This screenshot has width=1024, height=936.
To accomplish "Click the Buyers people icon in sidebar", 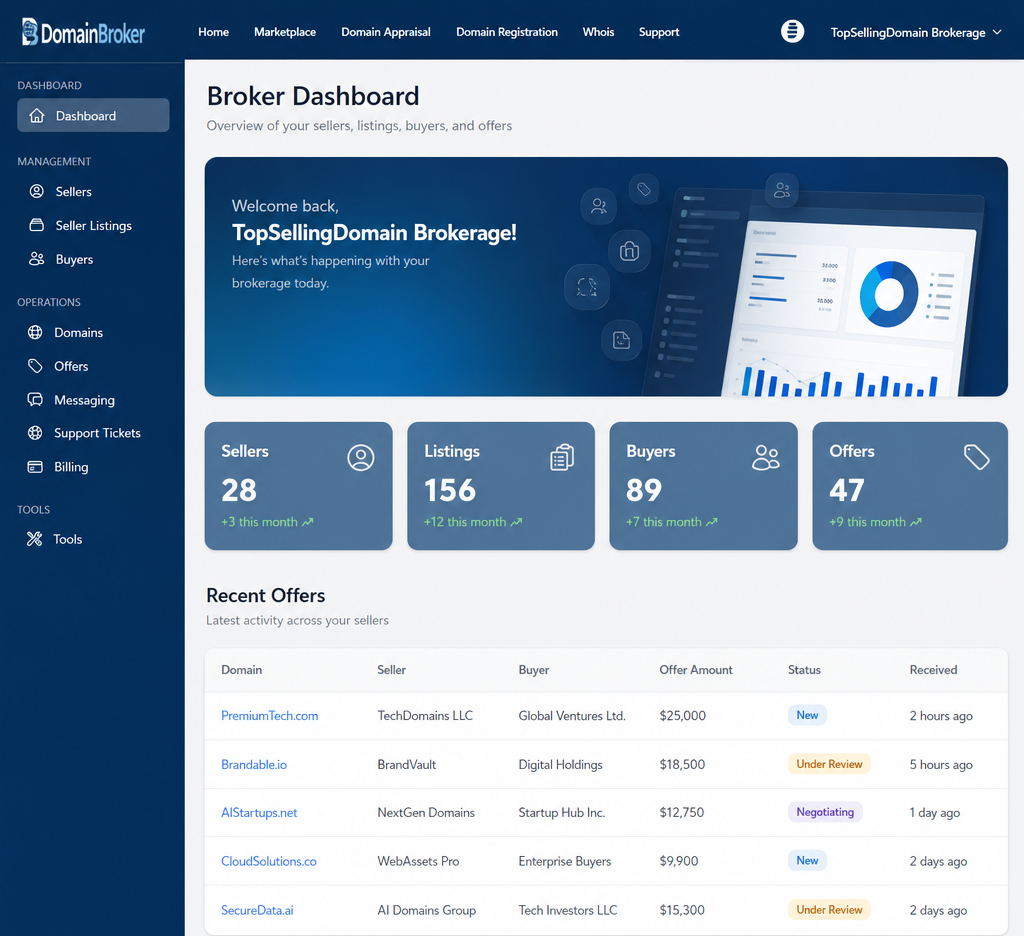I will [x=37, y=259].
